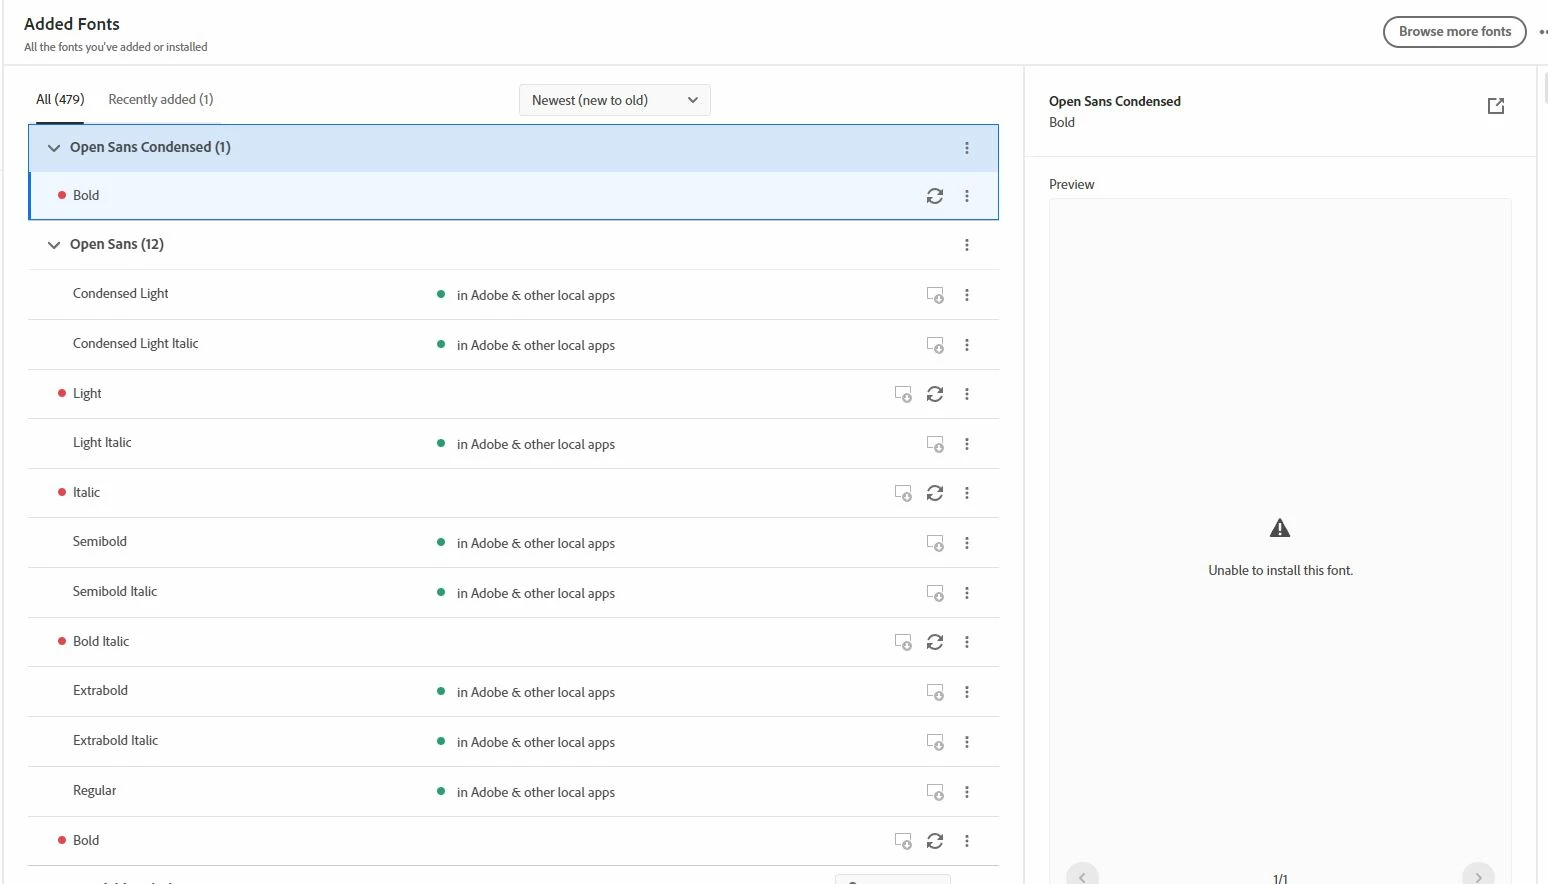Click the Open Sans Condensed (1) family title
The width and height of the screenshot is (1548, 884).
150,147
